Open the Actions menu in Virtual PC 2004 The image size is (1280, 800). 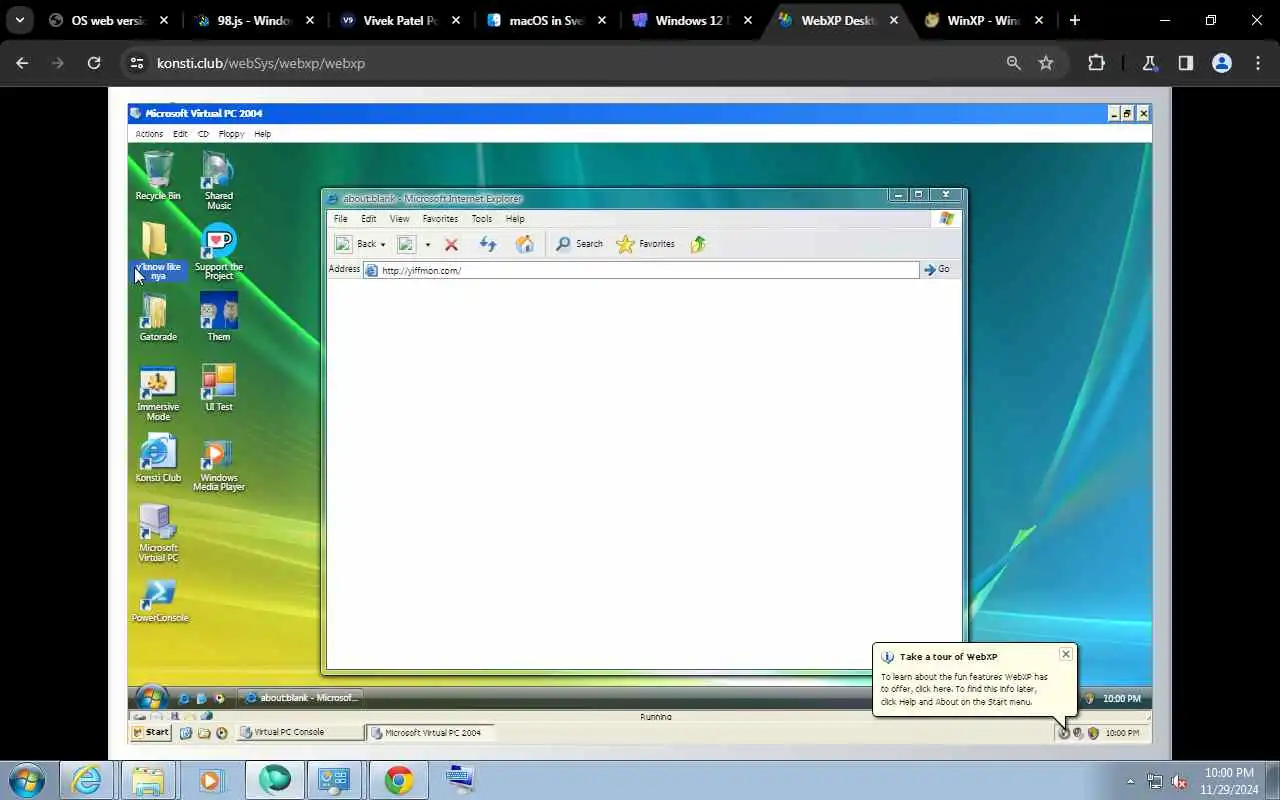tap(149, 134)
